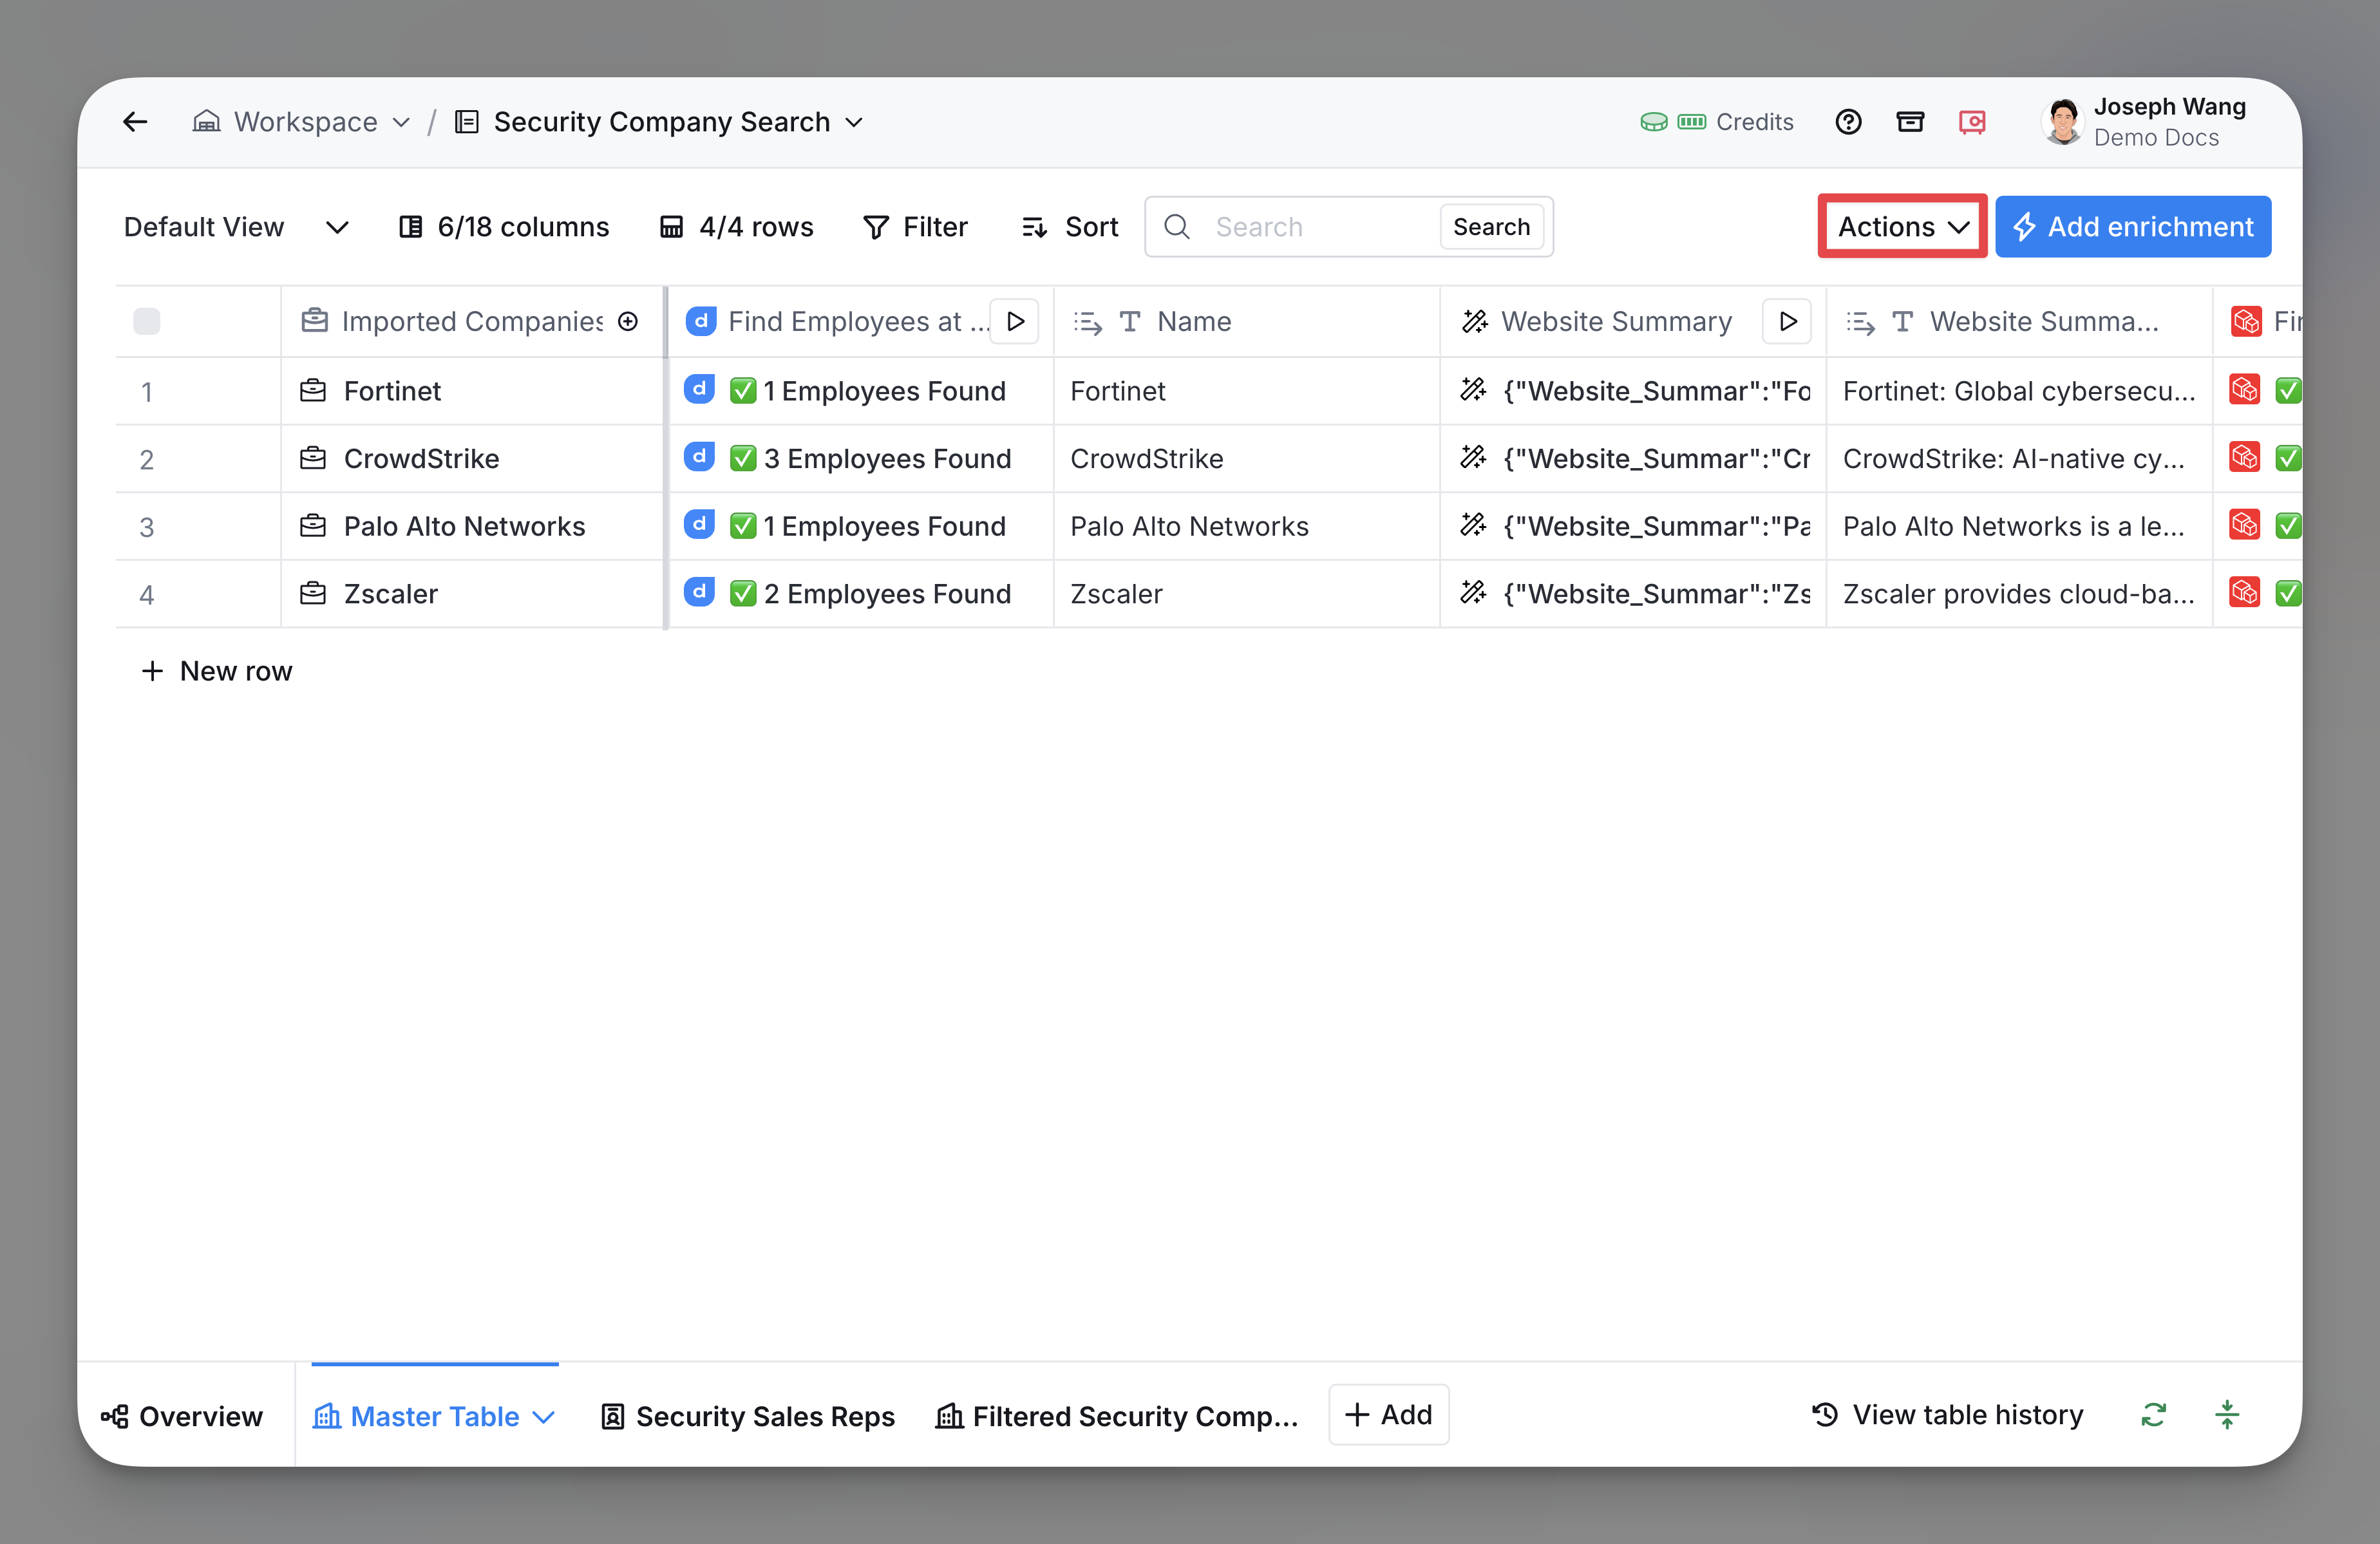Image resolution: width=2380 pixels, height=1544 pixels.
Task: Toggle the select-all rows checkbox in header
Action: [147, 321]
